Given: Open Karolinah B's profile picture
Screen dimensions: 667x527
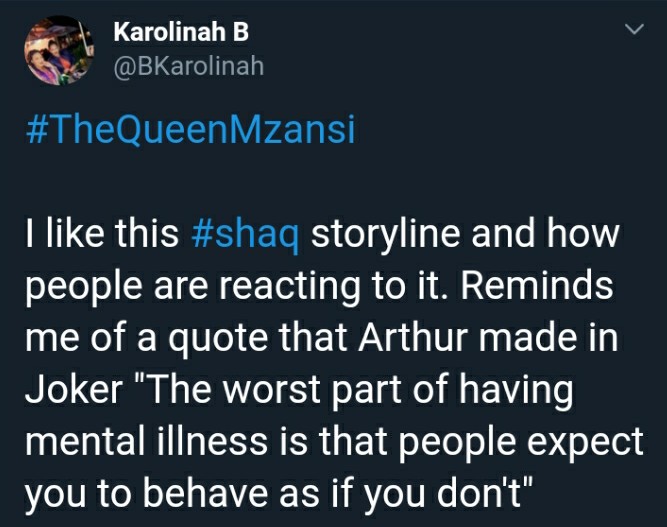Looking at the screenshot, I should click(x=59, y=50).
